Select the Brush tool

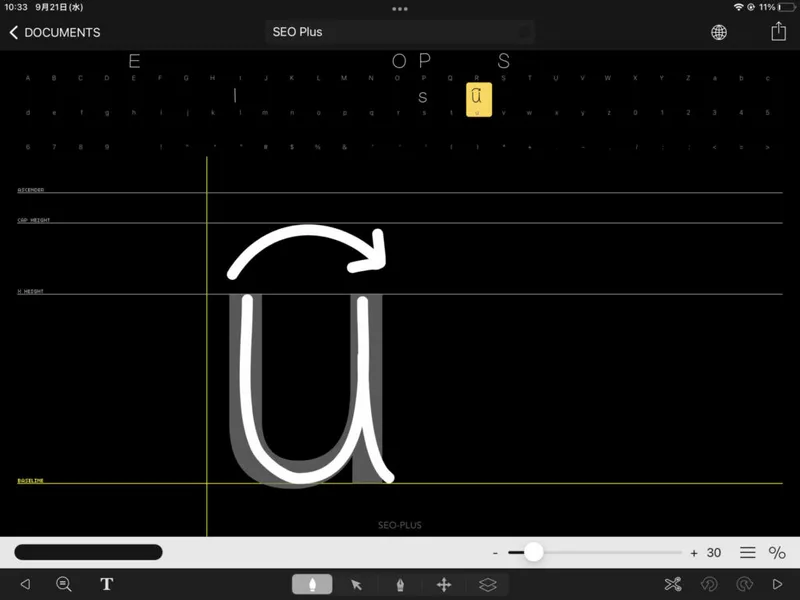coord(311,584)
